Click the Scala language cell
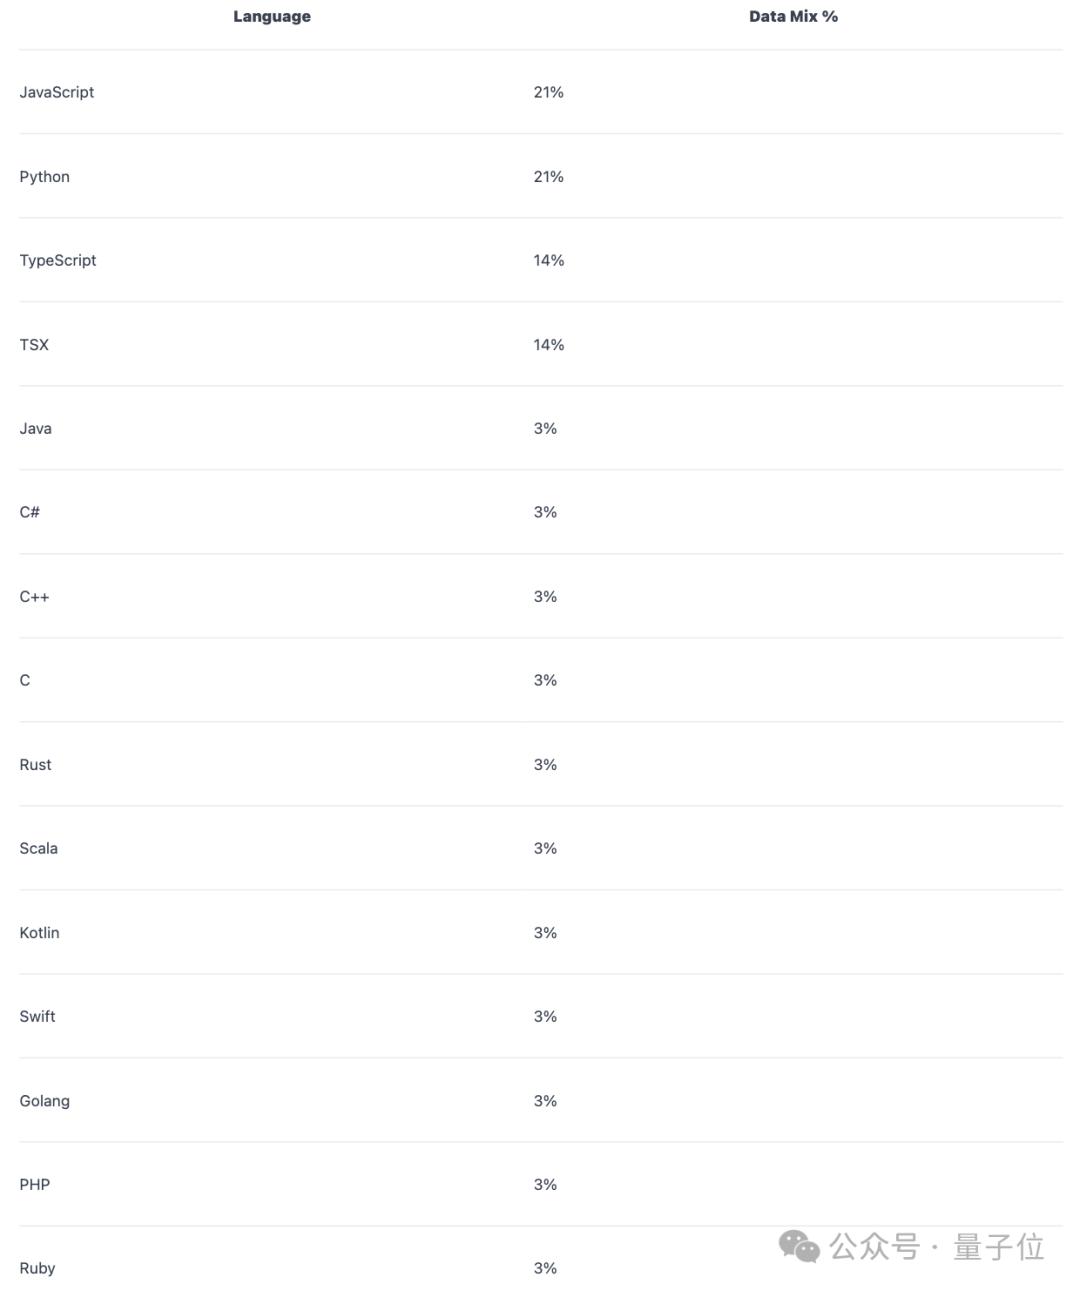This screenshot has width=1080, height=1291. coord(39,848)
